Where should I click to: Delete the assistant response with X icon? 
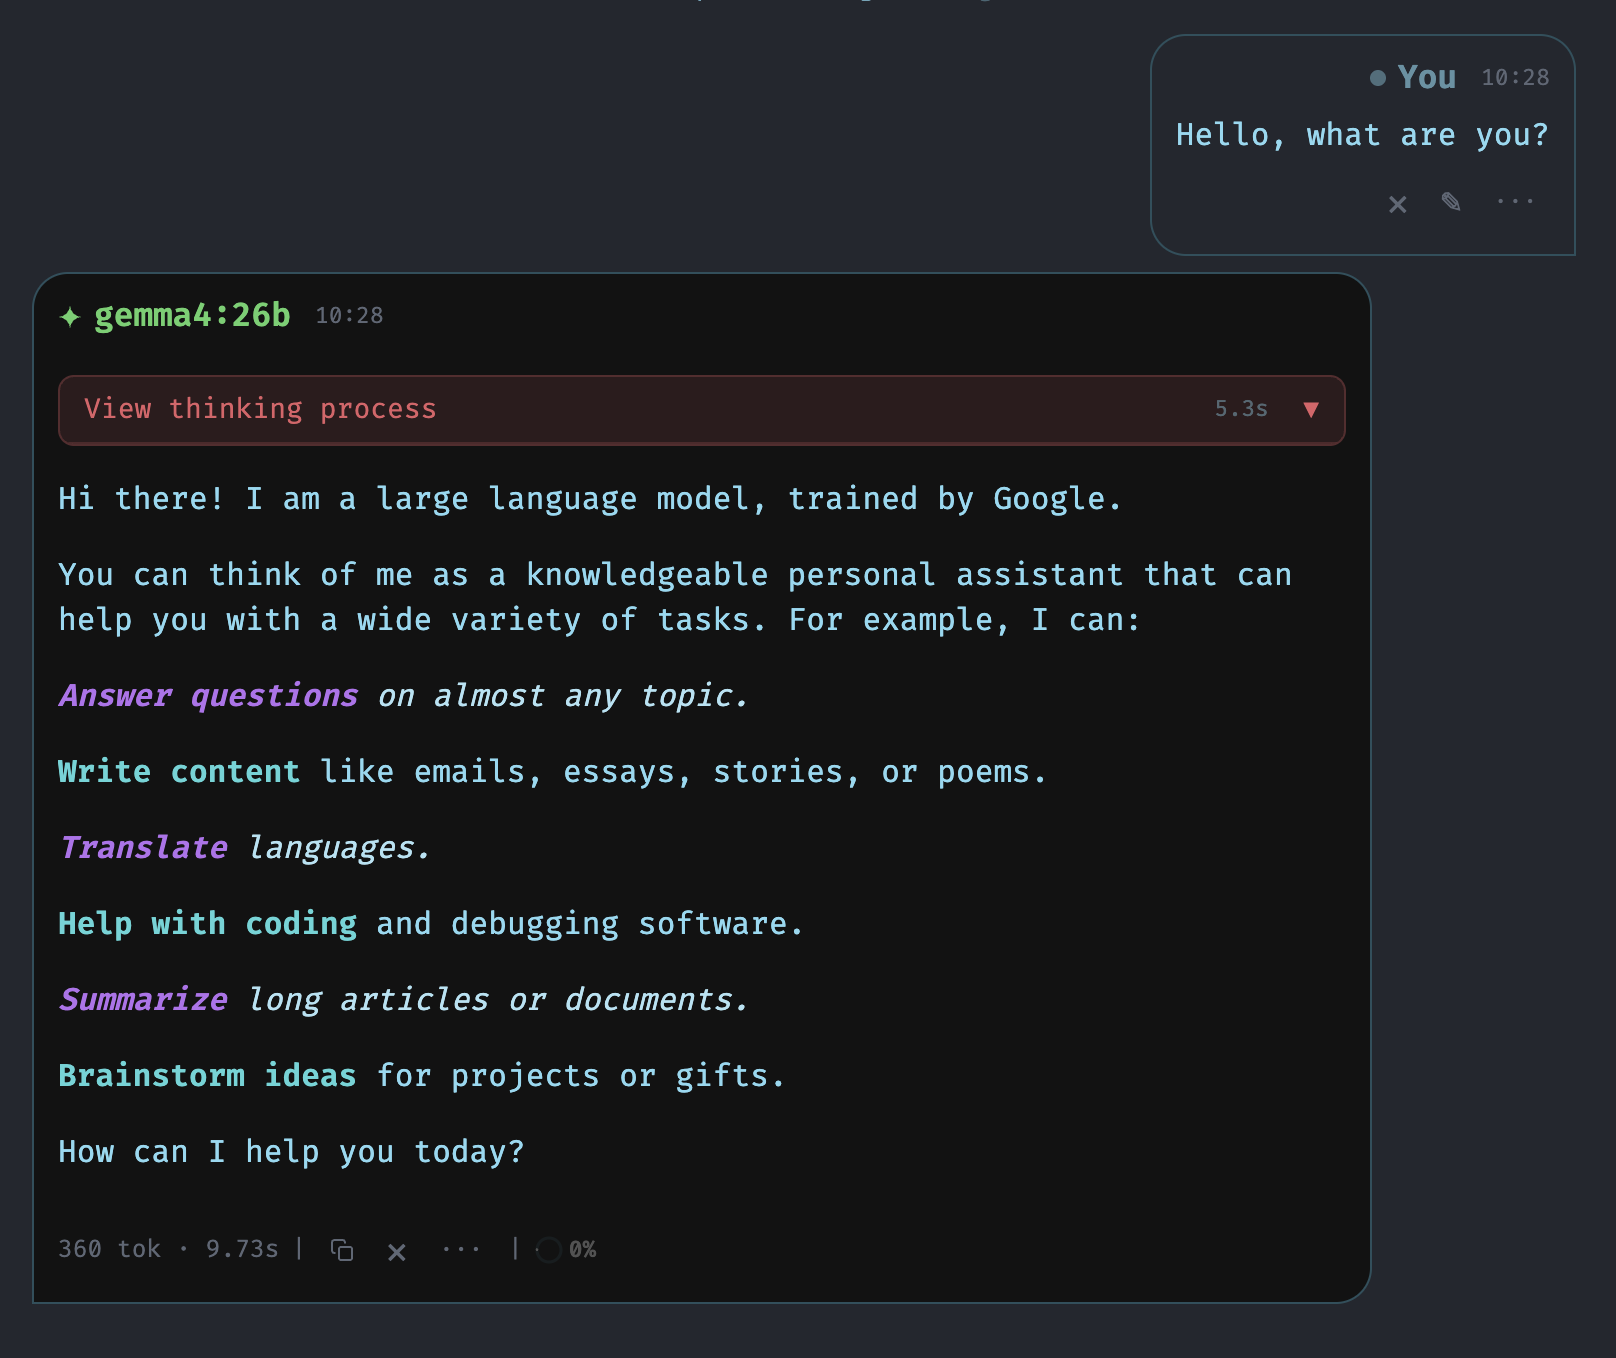point(397,1251)
